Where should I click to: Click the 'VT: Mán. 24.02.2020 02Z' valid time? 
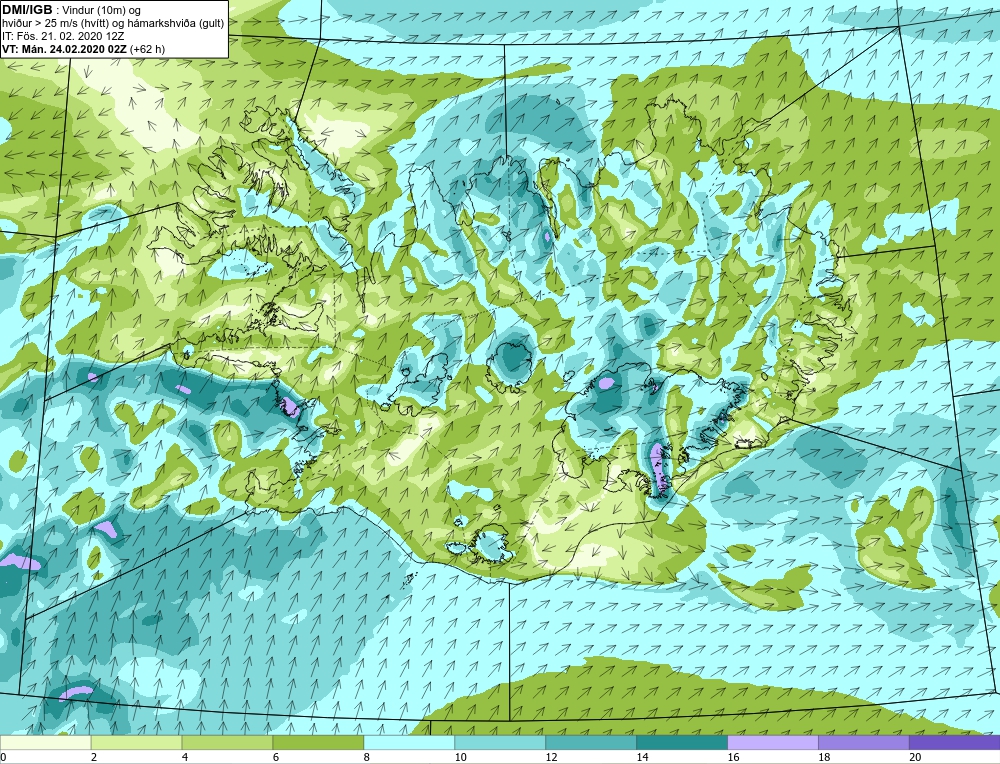tap(64, 48)
